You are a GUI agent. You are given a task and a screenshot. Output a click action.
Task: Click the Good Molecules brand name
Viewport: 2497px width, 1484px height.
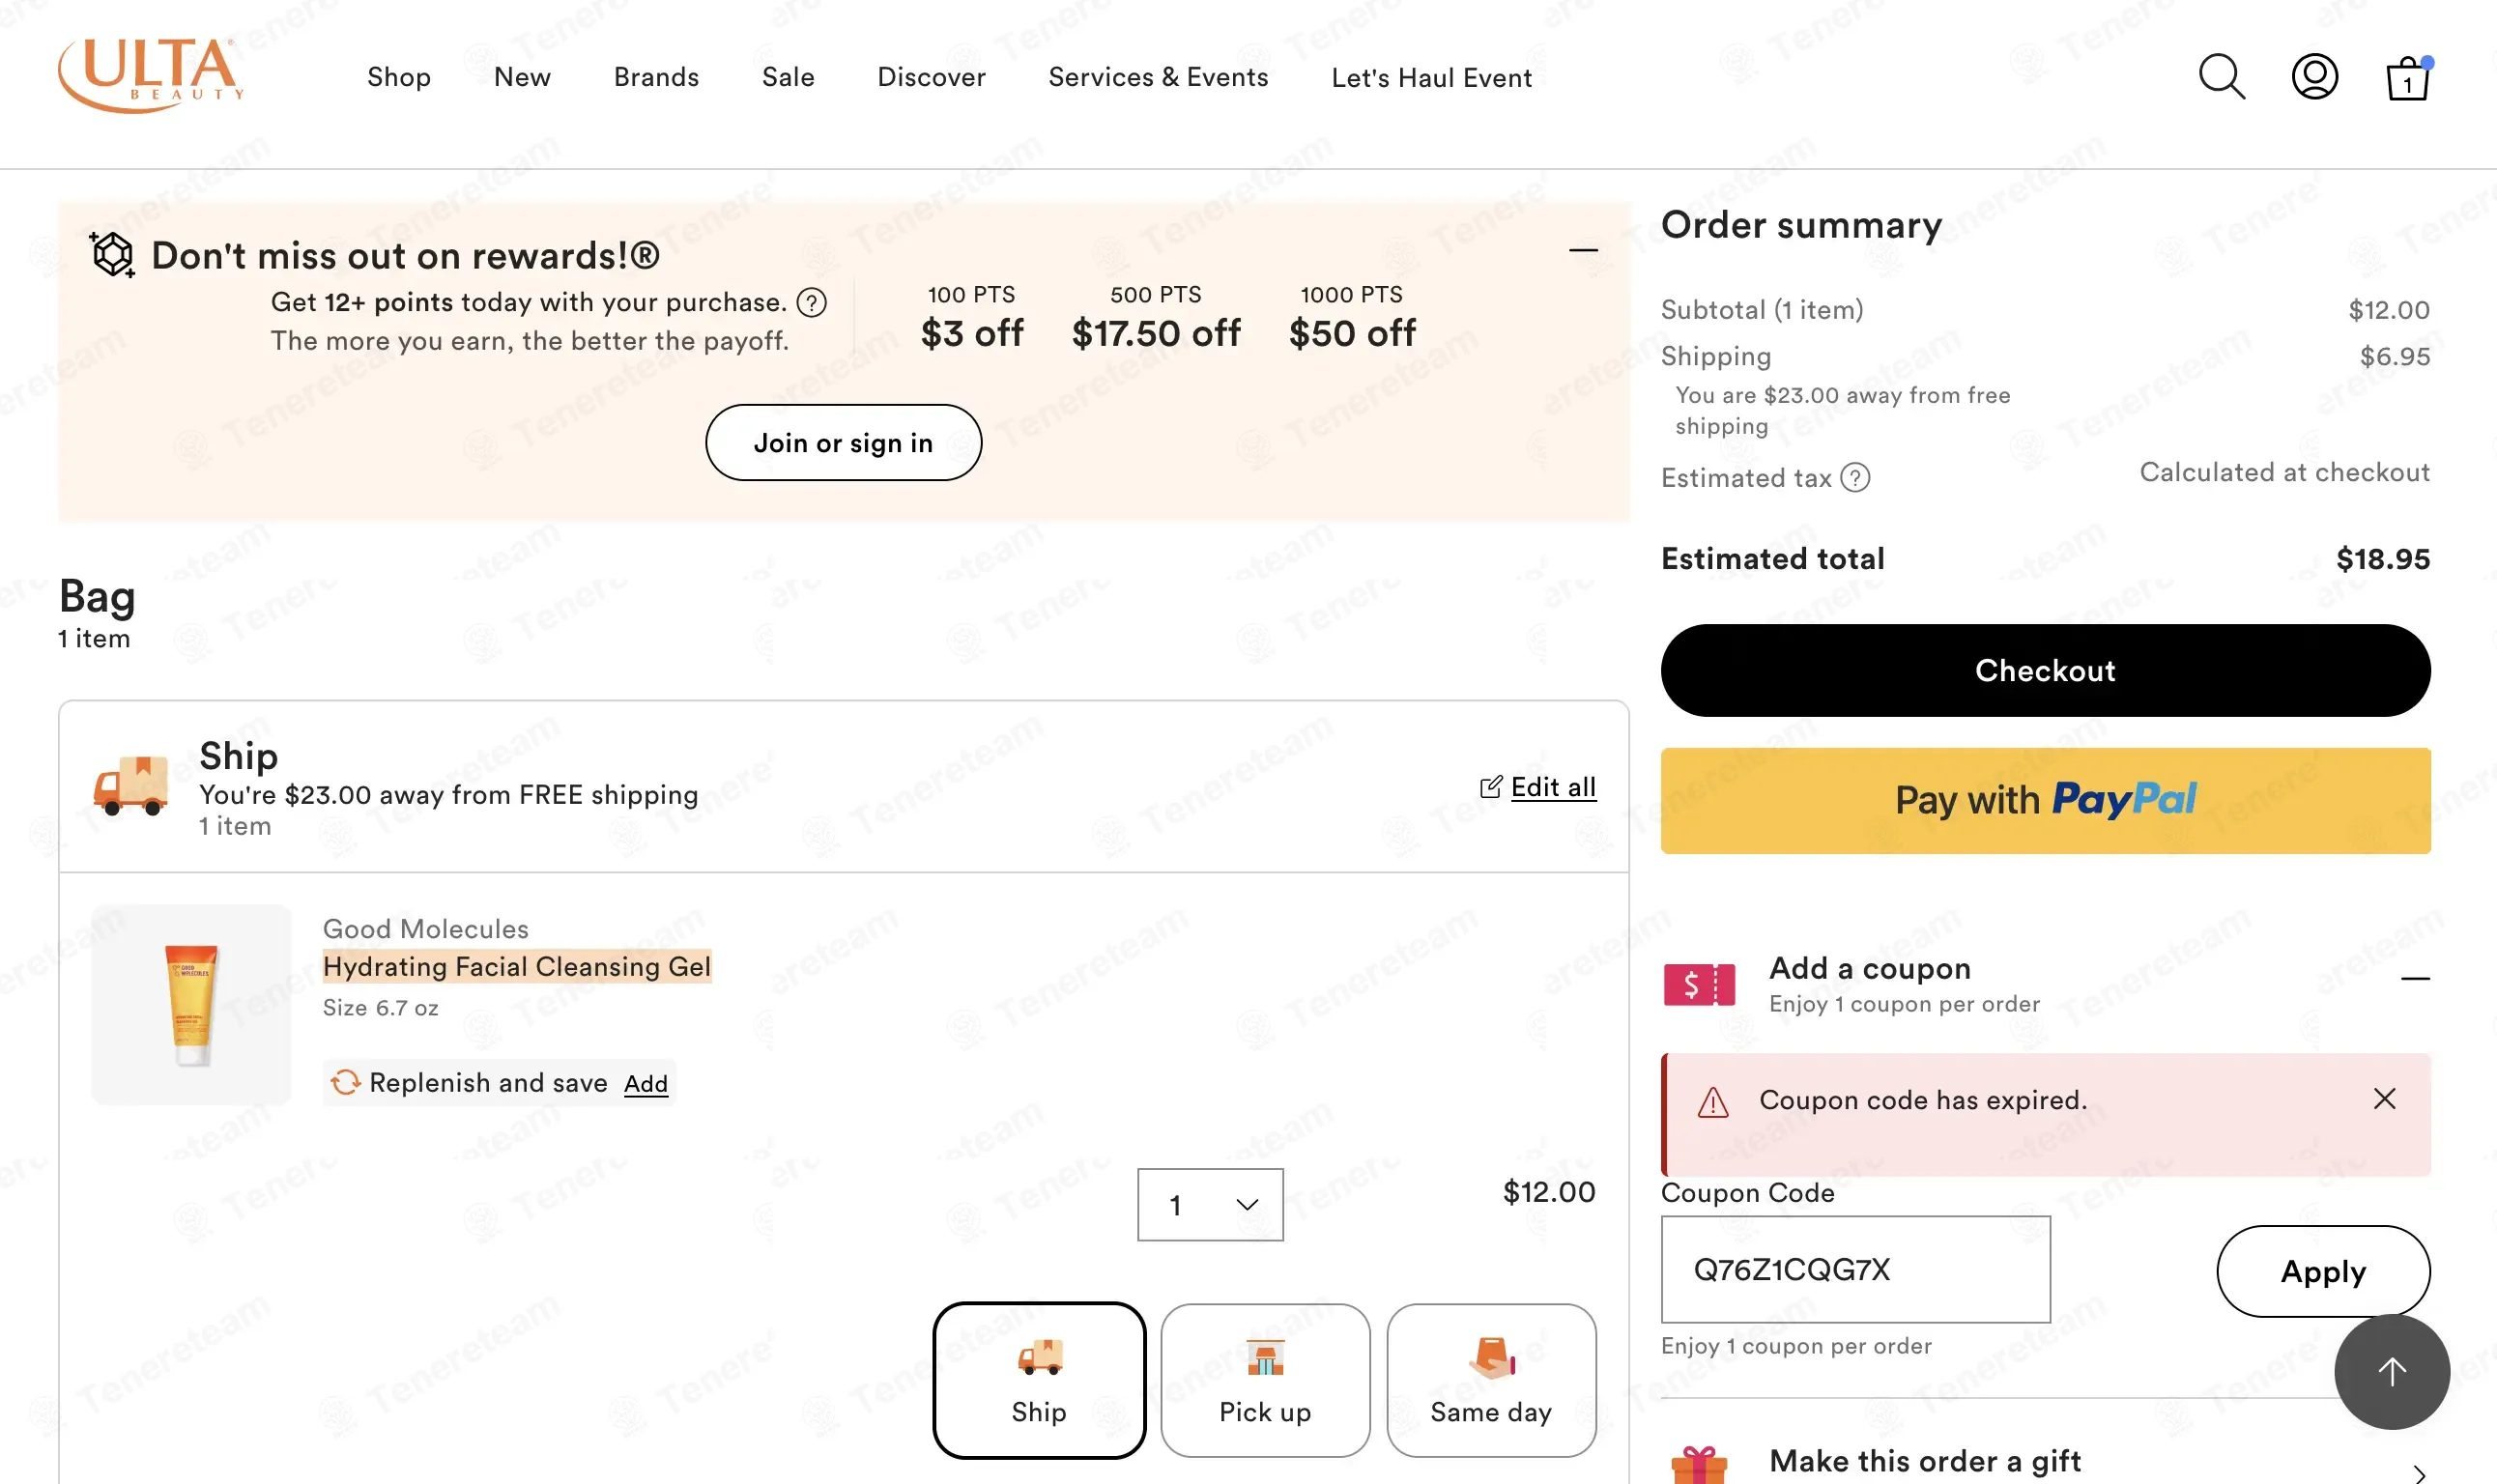425,929
